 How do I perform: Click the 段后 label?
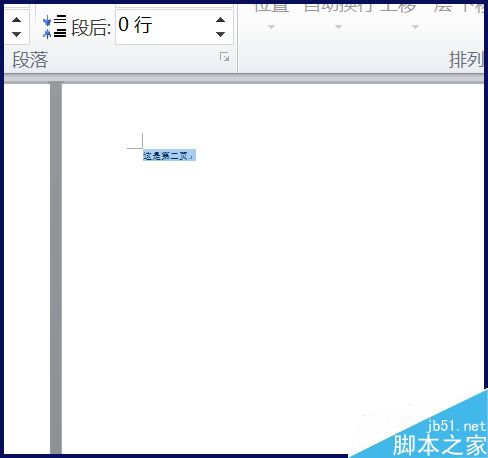[x=91, y=27]
